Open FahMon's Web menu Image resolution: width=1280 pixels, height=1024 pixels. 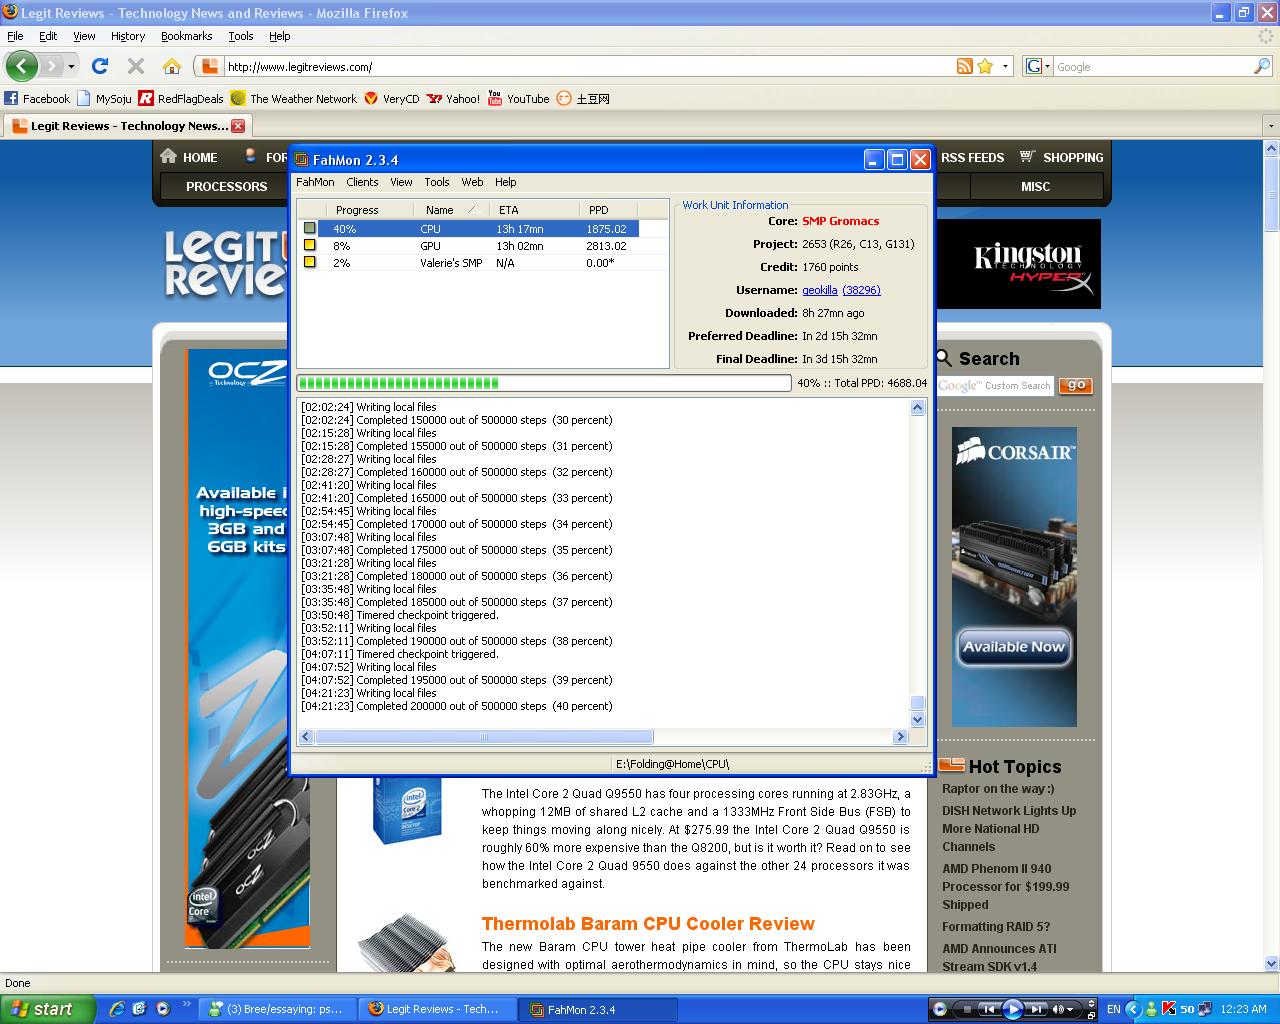tap(472, 182)
